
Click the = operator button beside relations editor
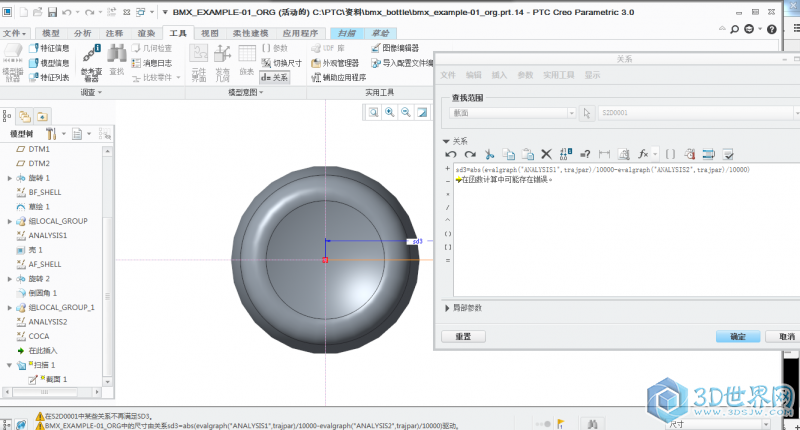448,261
